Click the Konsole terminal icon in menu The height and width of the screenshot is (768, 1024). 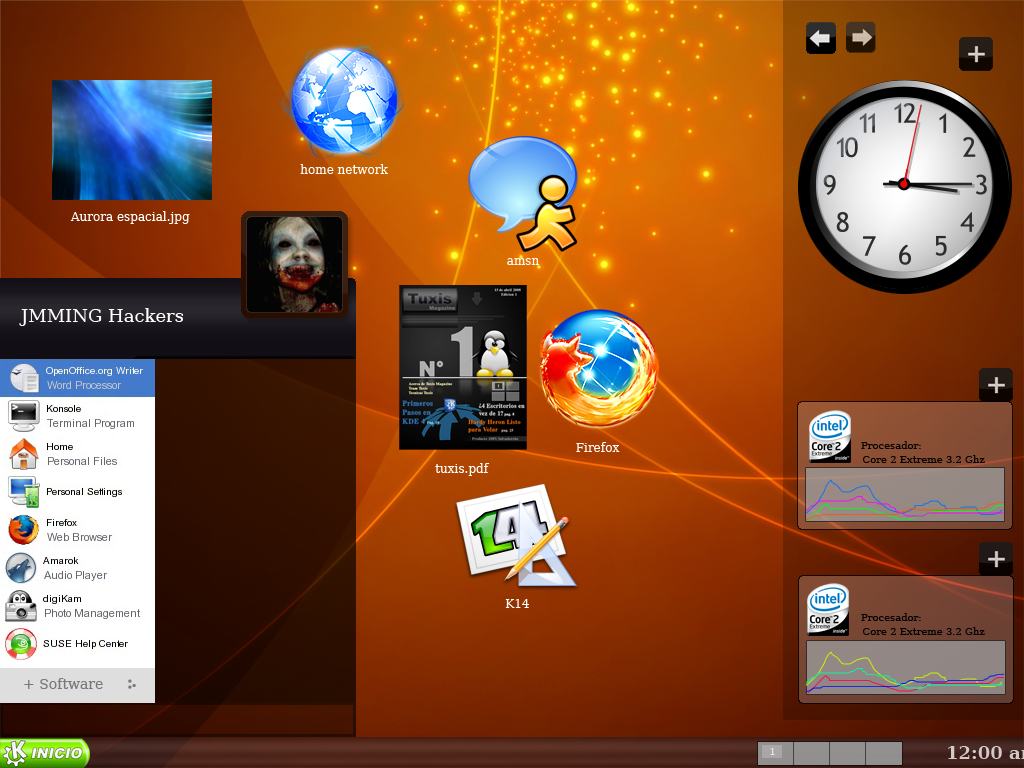point(23,415)
